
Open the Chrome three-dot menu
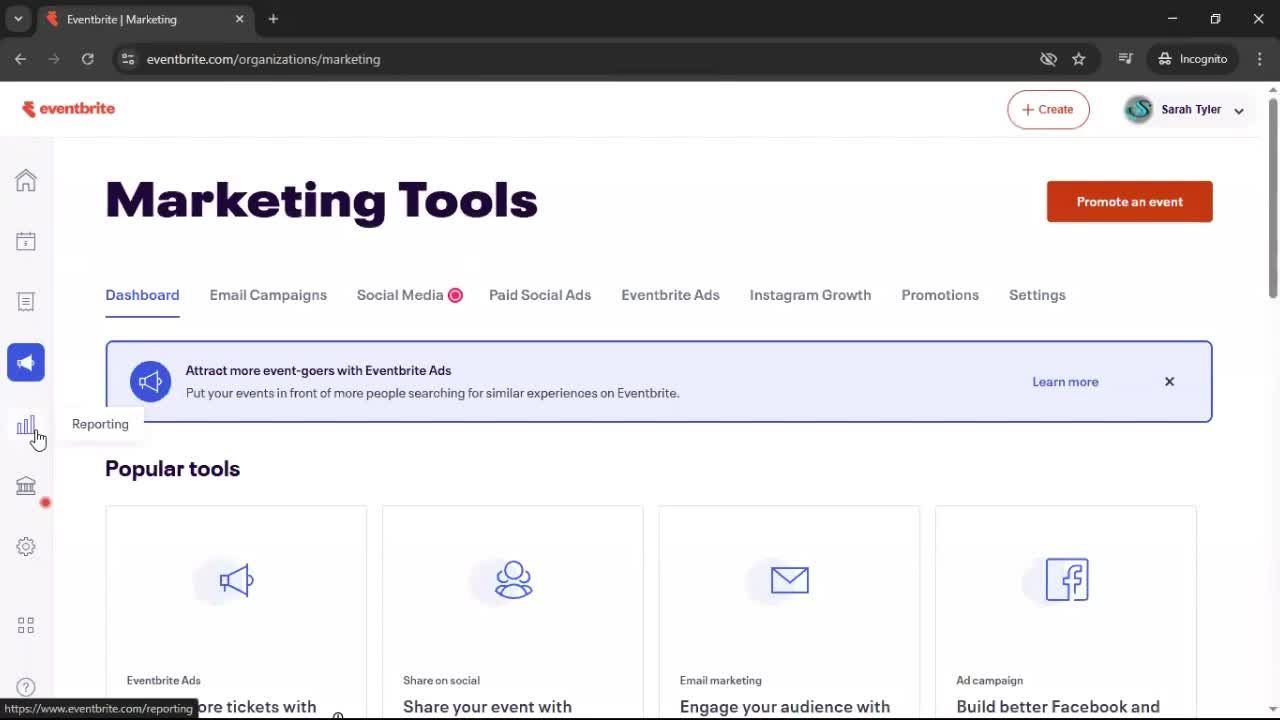pos(1259,59)
